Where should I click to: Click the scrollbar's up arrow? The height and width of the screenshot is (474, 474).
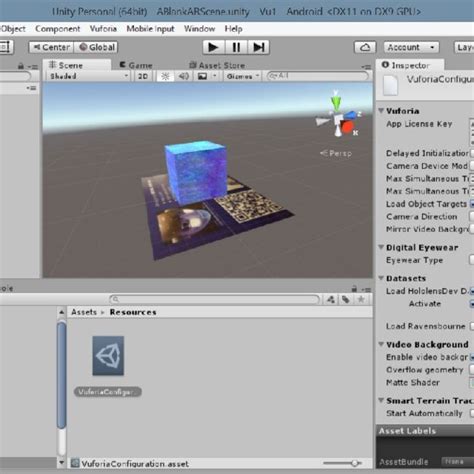tap(61, 312)
